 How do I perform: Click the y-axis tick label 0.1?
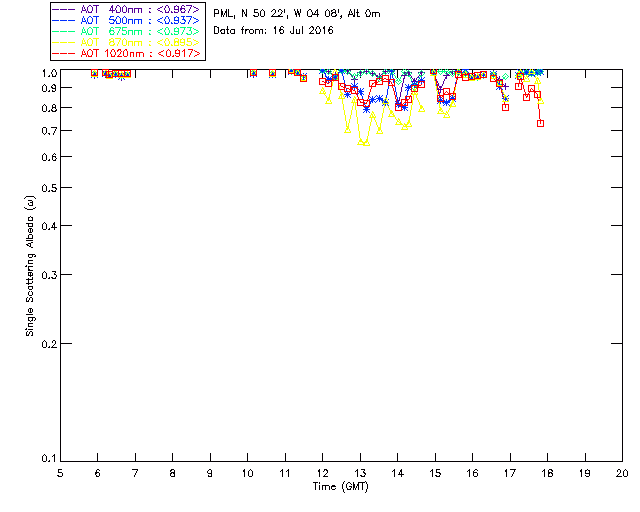tap(49, 459)
